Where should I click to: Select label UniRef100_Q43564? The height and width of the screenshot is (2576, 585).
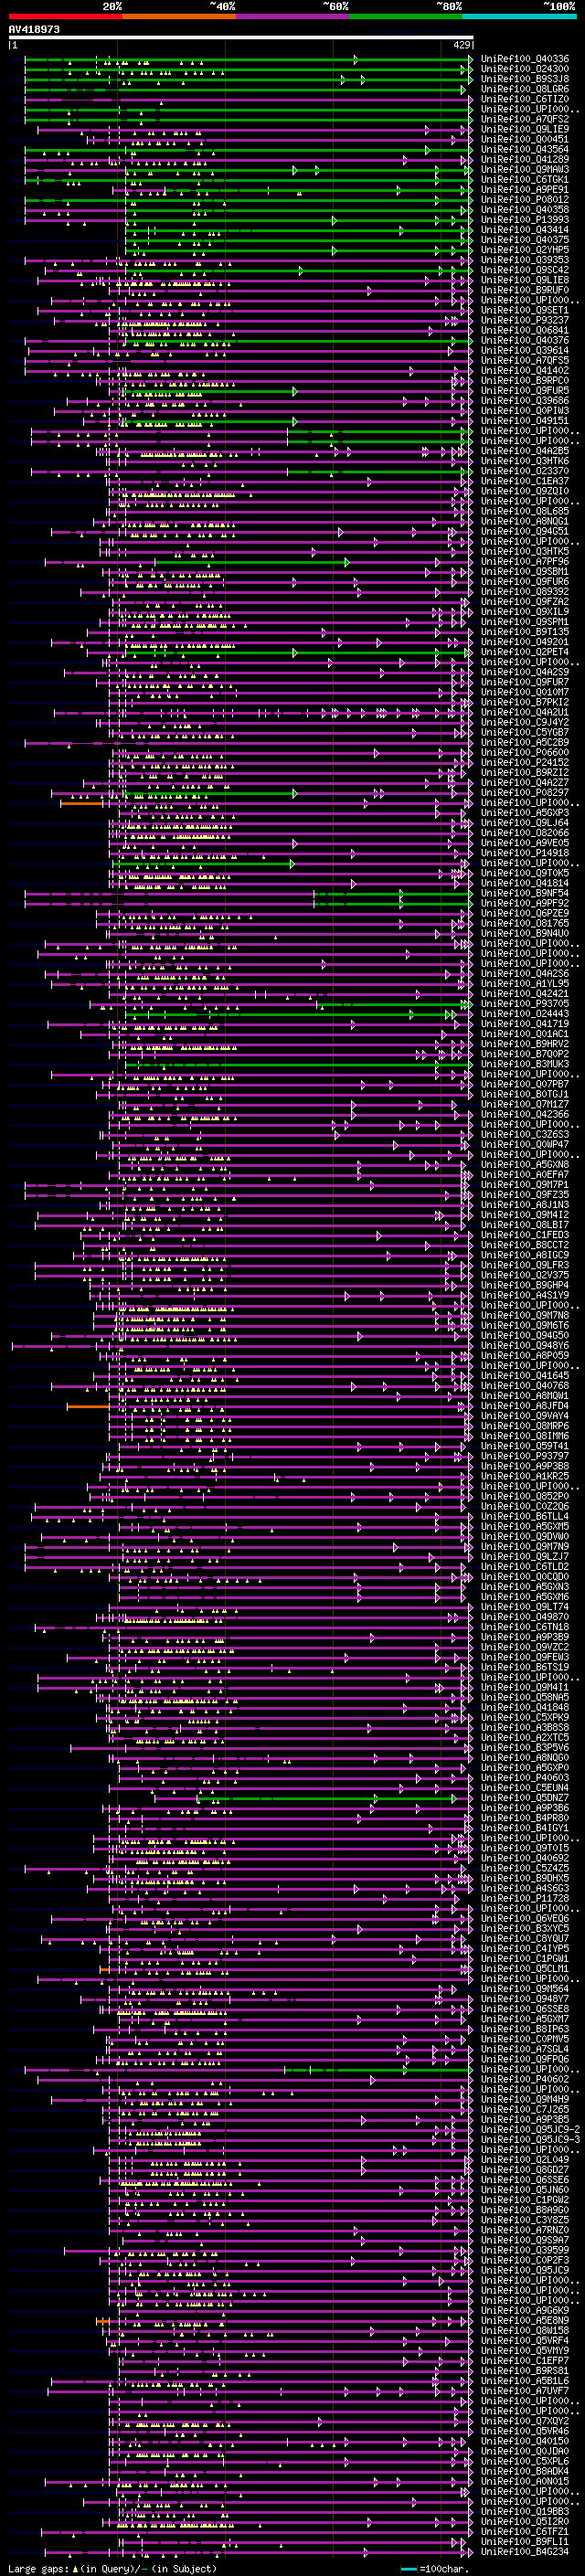525,149
